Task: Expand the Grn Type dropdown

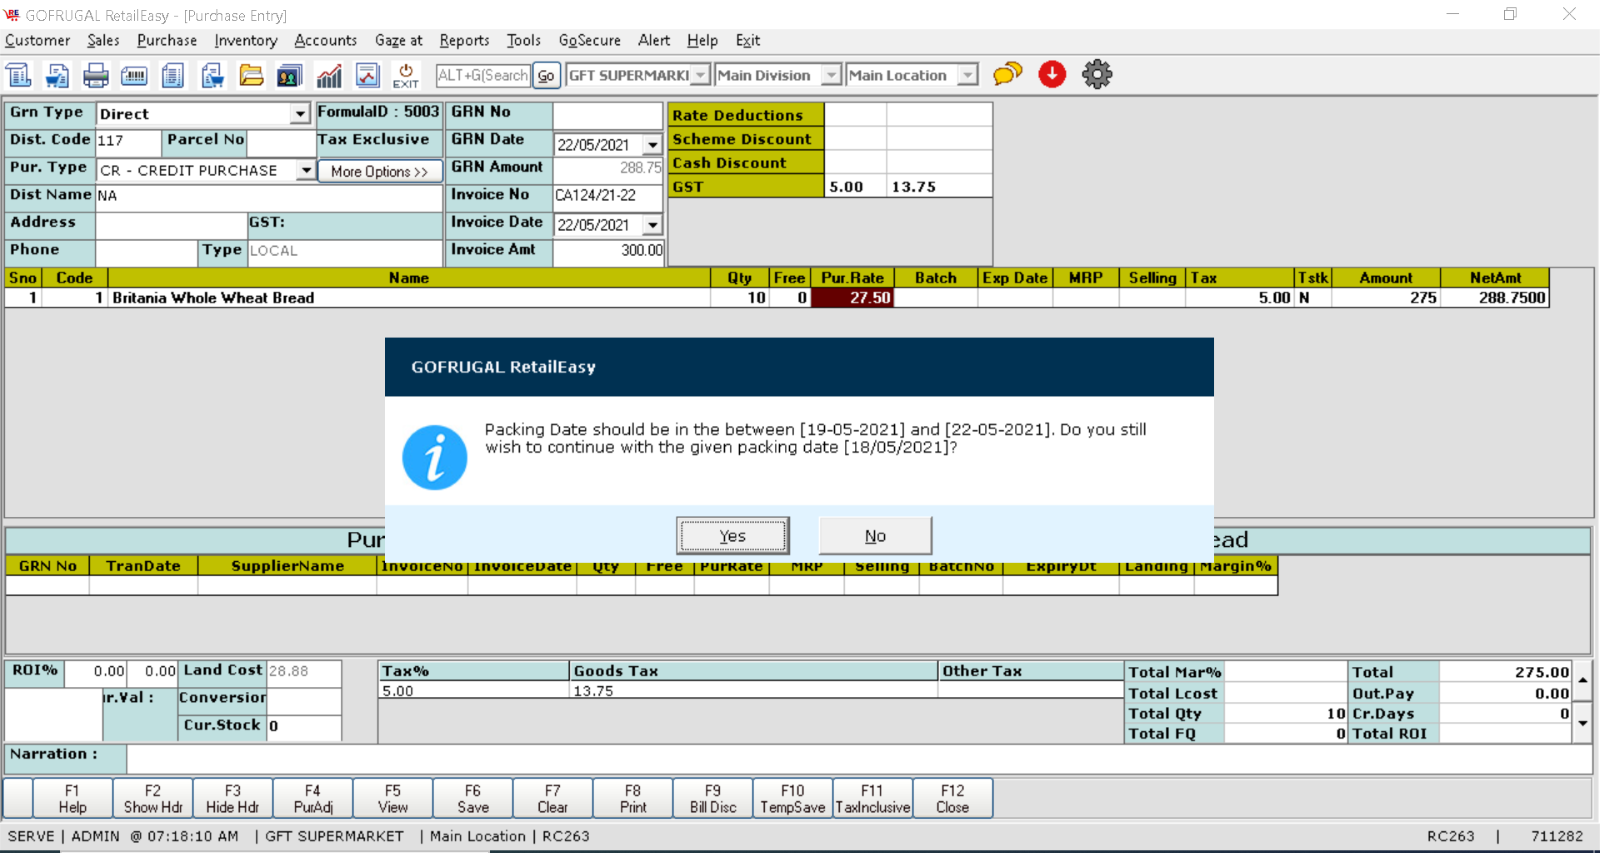Action: coord(300,114)
